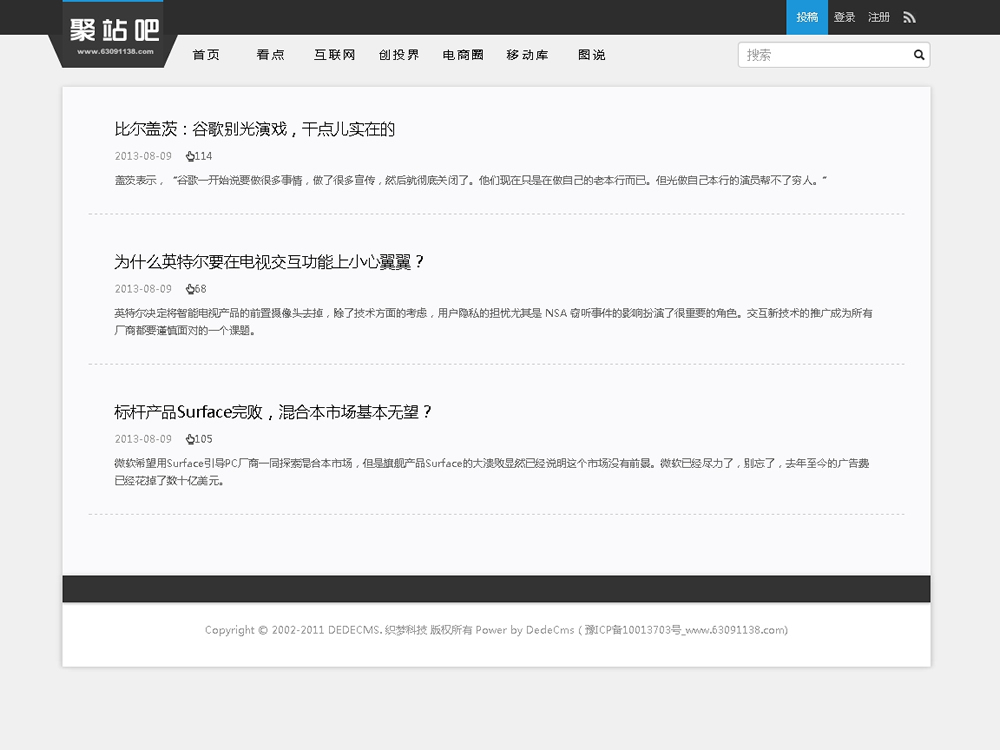Click date 2013-08-09 under 比尔盖茨 article

(x=143, y=156)
